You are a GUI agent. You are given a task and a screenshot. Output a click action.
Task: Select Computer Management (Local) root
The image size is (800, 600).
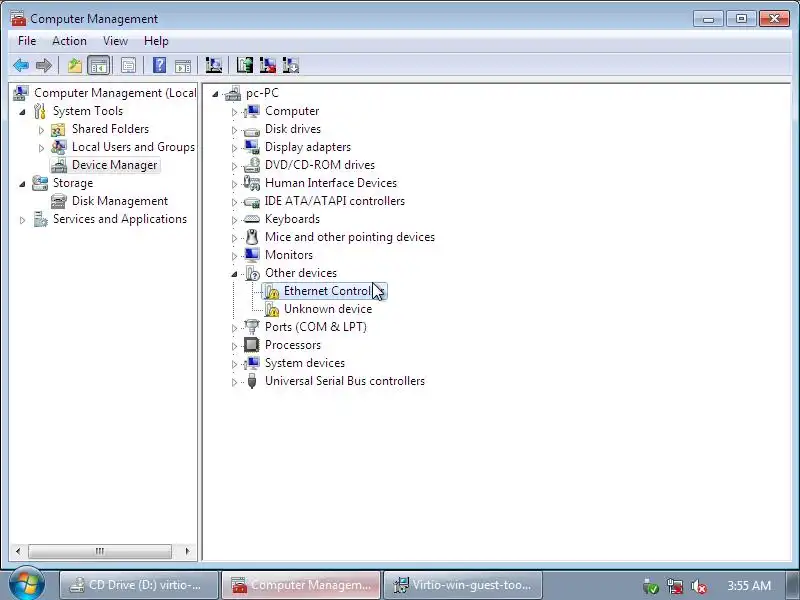click(x=115, y=93)
